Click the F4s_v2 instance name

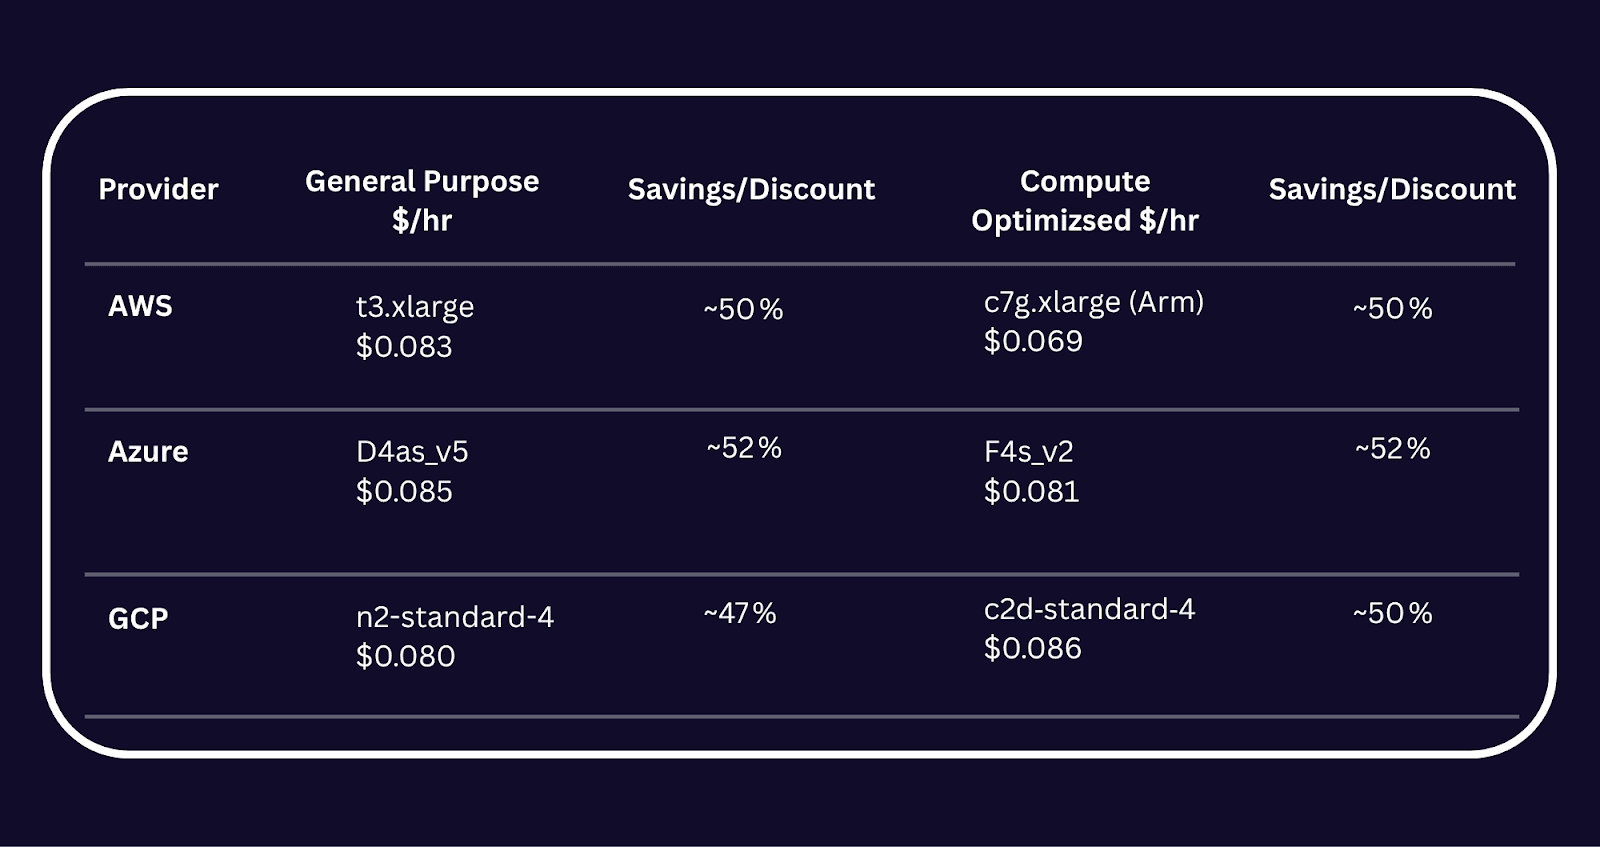coord(1028,452)
